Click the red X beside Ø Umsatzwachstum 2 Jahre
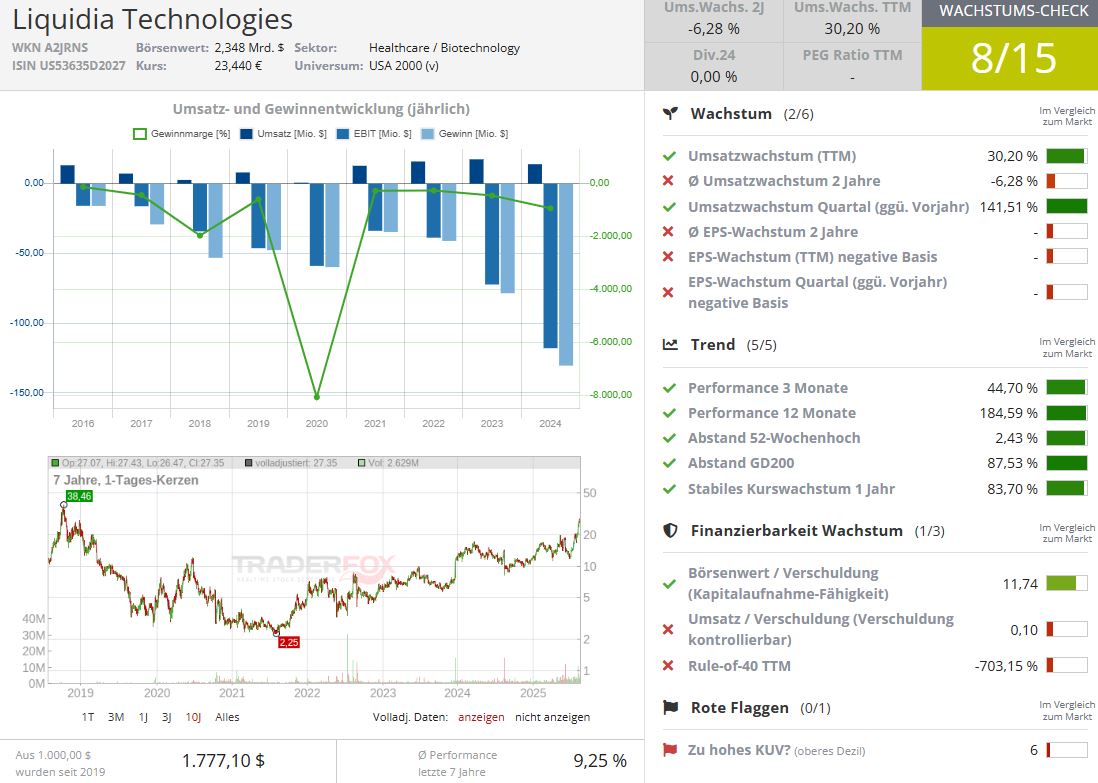1098x783 pixels. 668,181
